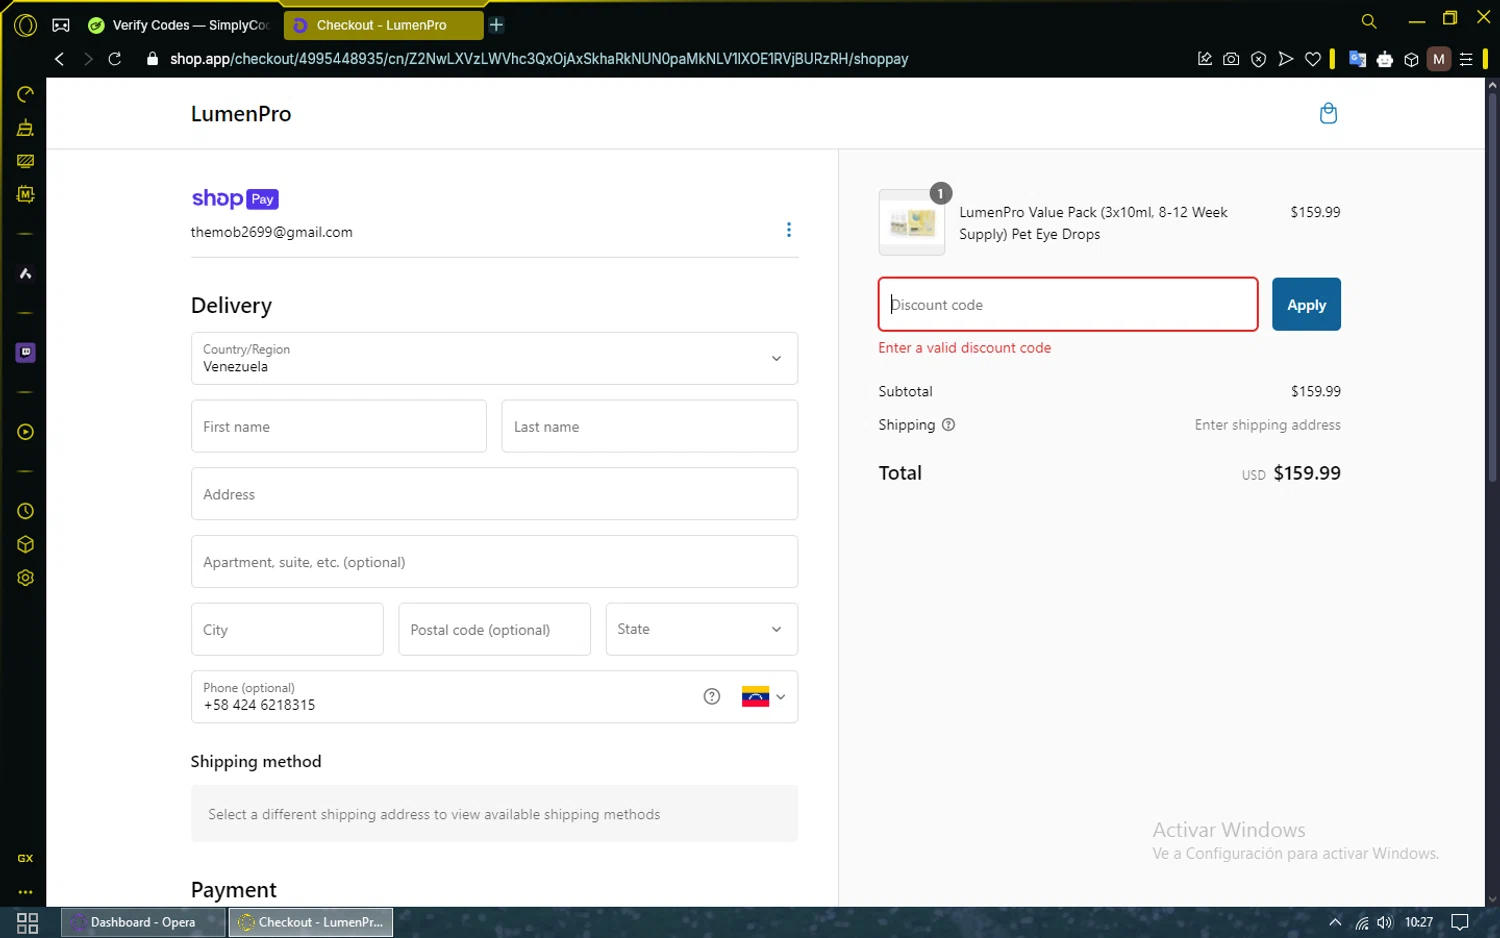Switch to the Verify Codes — SimplyCodes tab
This screenshot has width=1500, height=938.
[180, 25]
